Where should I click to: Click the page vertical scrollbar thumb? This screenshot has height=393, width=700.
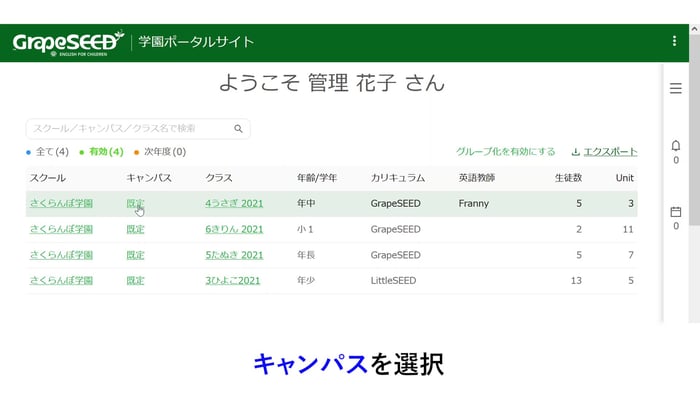pyautogui.click(x=694, y=130)
